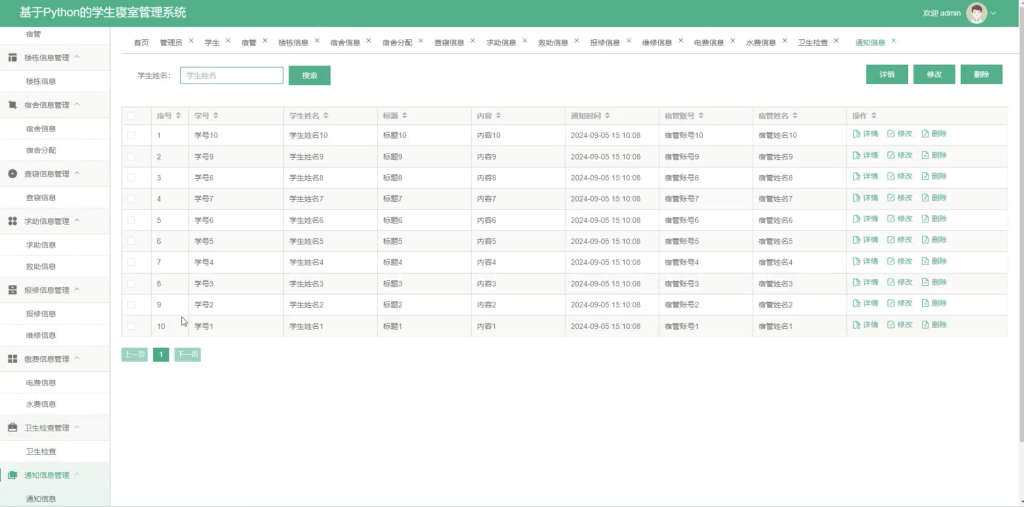The width and height of the screenshot is (1024, 507).
Task: Open 详情 icon for row 学号6
Action: point(857,219)
